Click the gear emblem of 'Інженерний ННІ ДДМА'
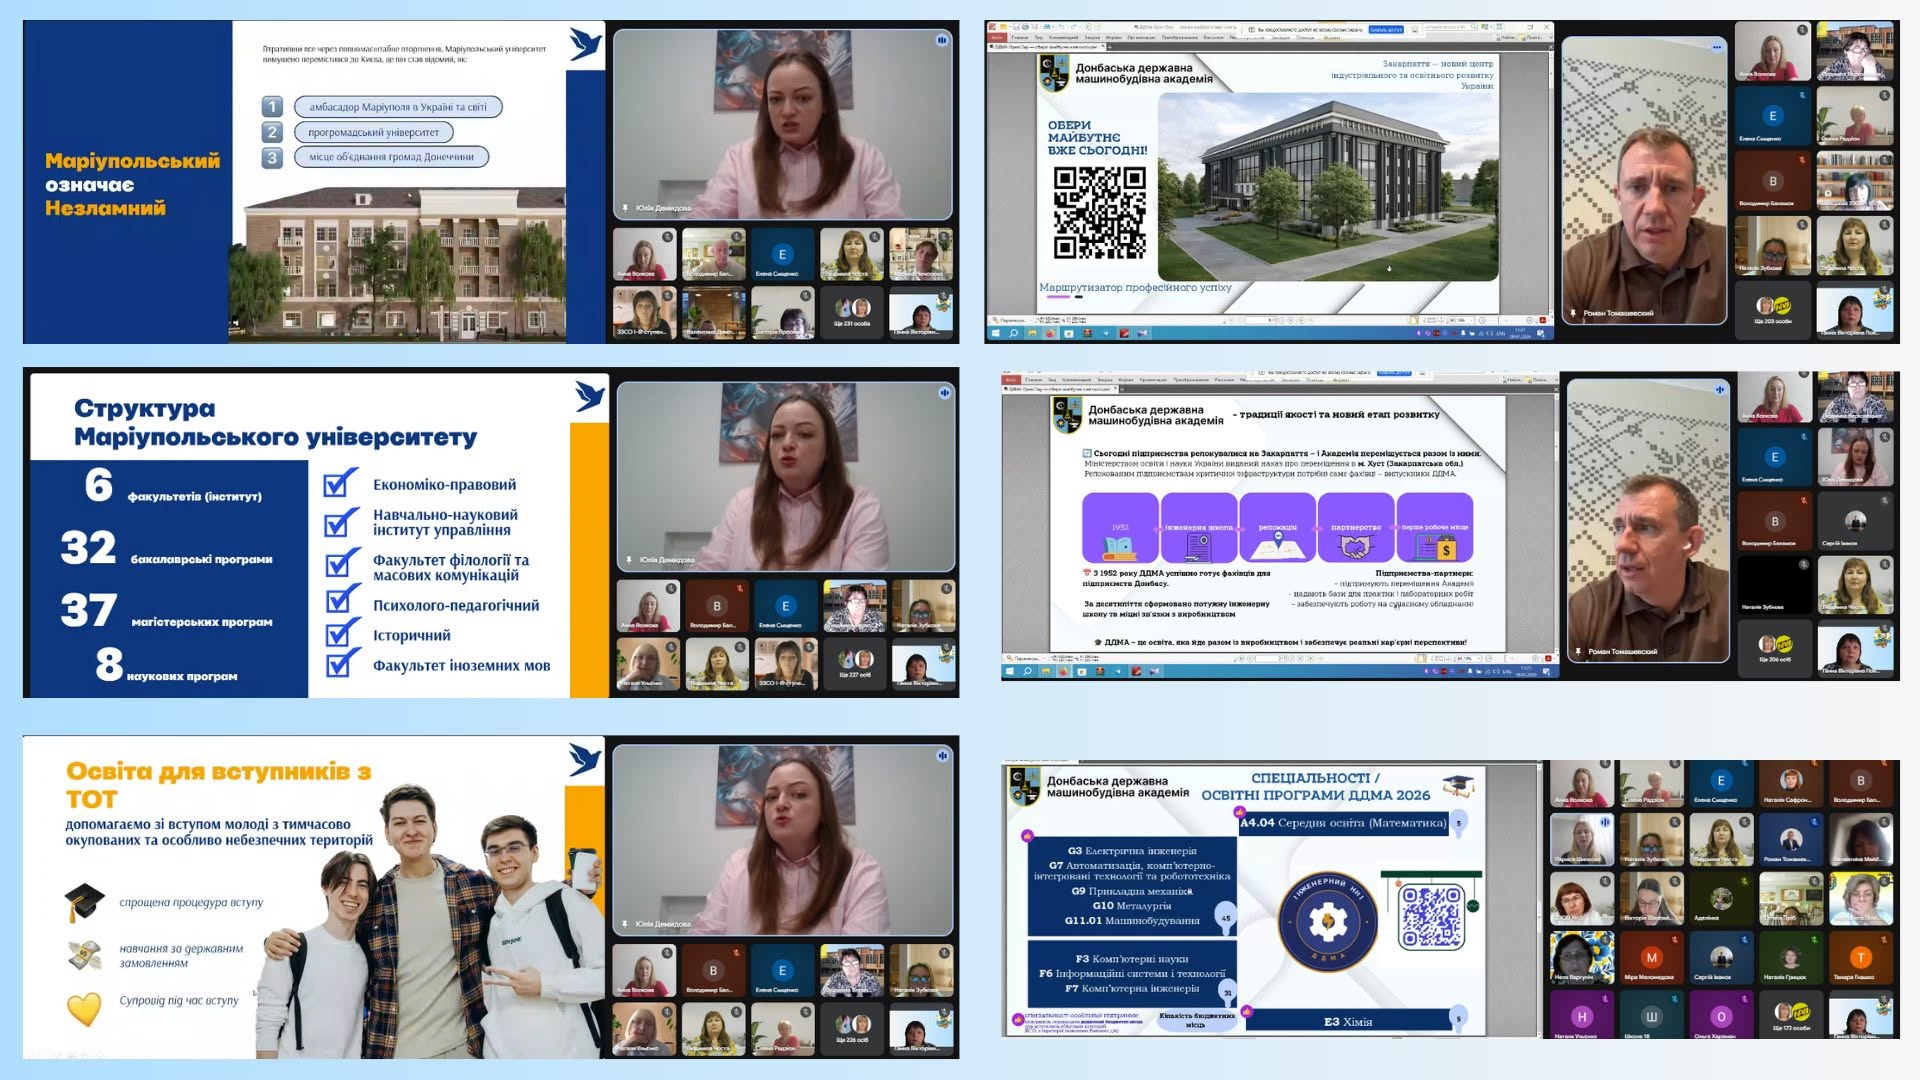This screenshot has width=1920, height=1080. tap(1328, 922)
